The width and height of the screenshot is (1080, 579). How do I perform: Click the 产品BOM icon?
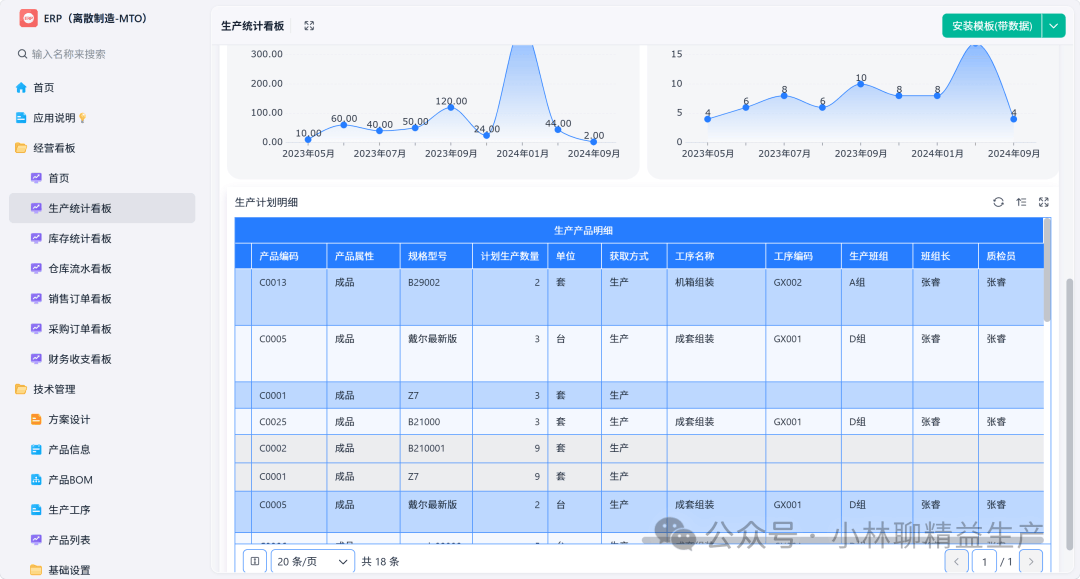[37, 480]
